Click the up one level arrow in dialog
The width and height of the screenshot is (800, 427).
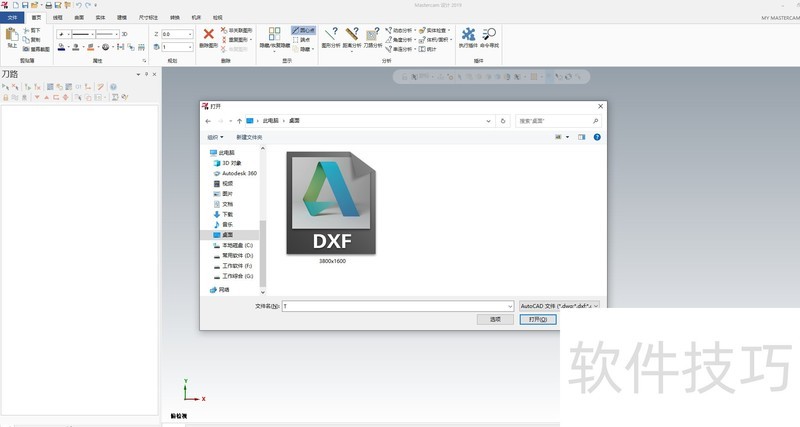[x=239, y=121]
